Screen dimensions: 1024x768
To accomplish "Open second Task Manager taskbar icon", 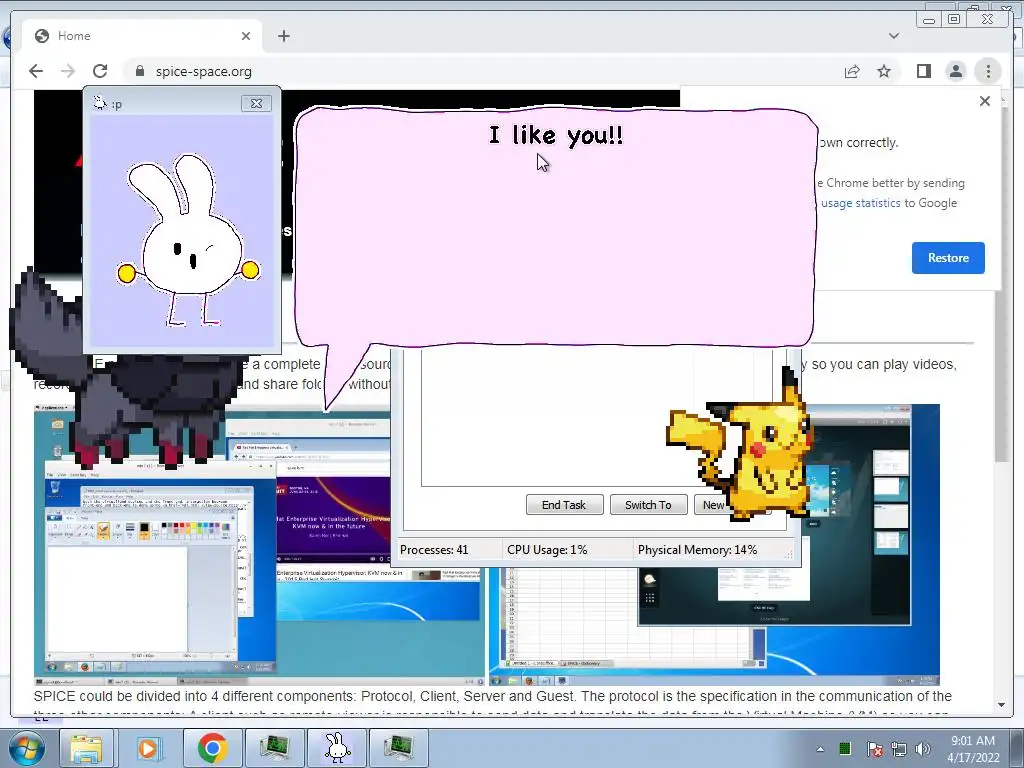I will coord(398,748).
